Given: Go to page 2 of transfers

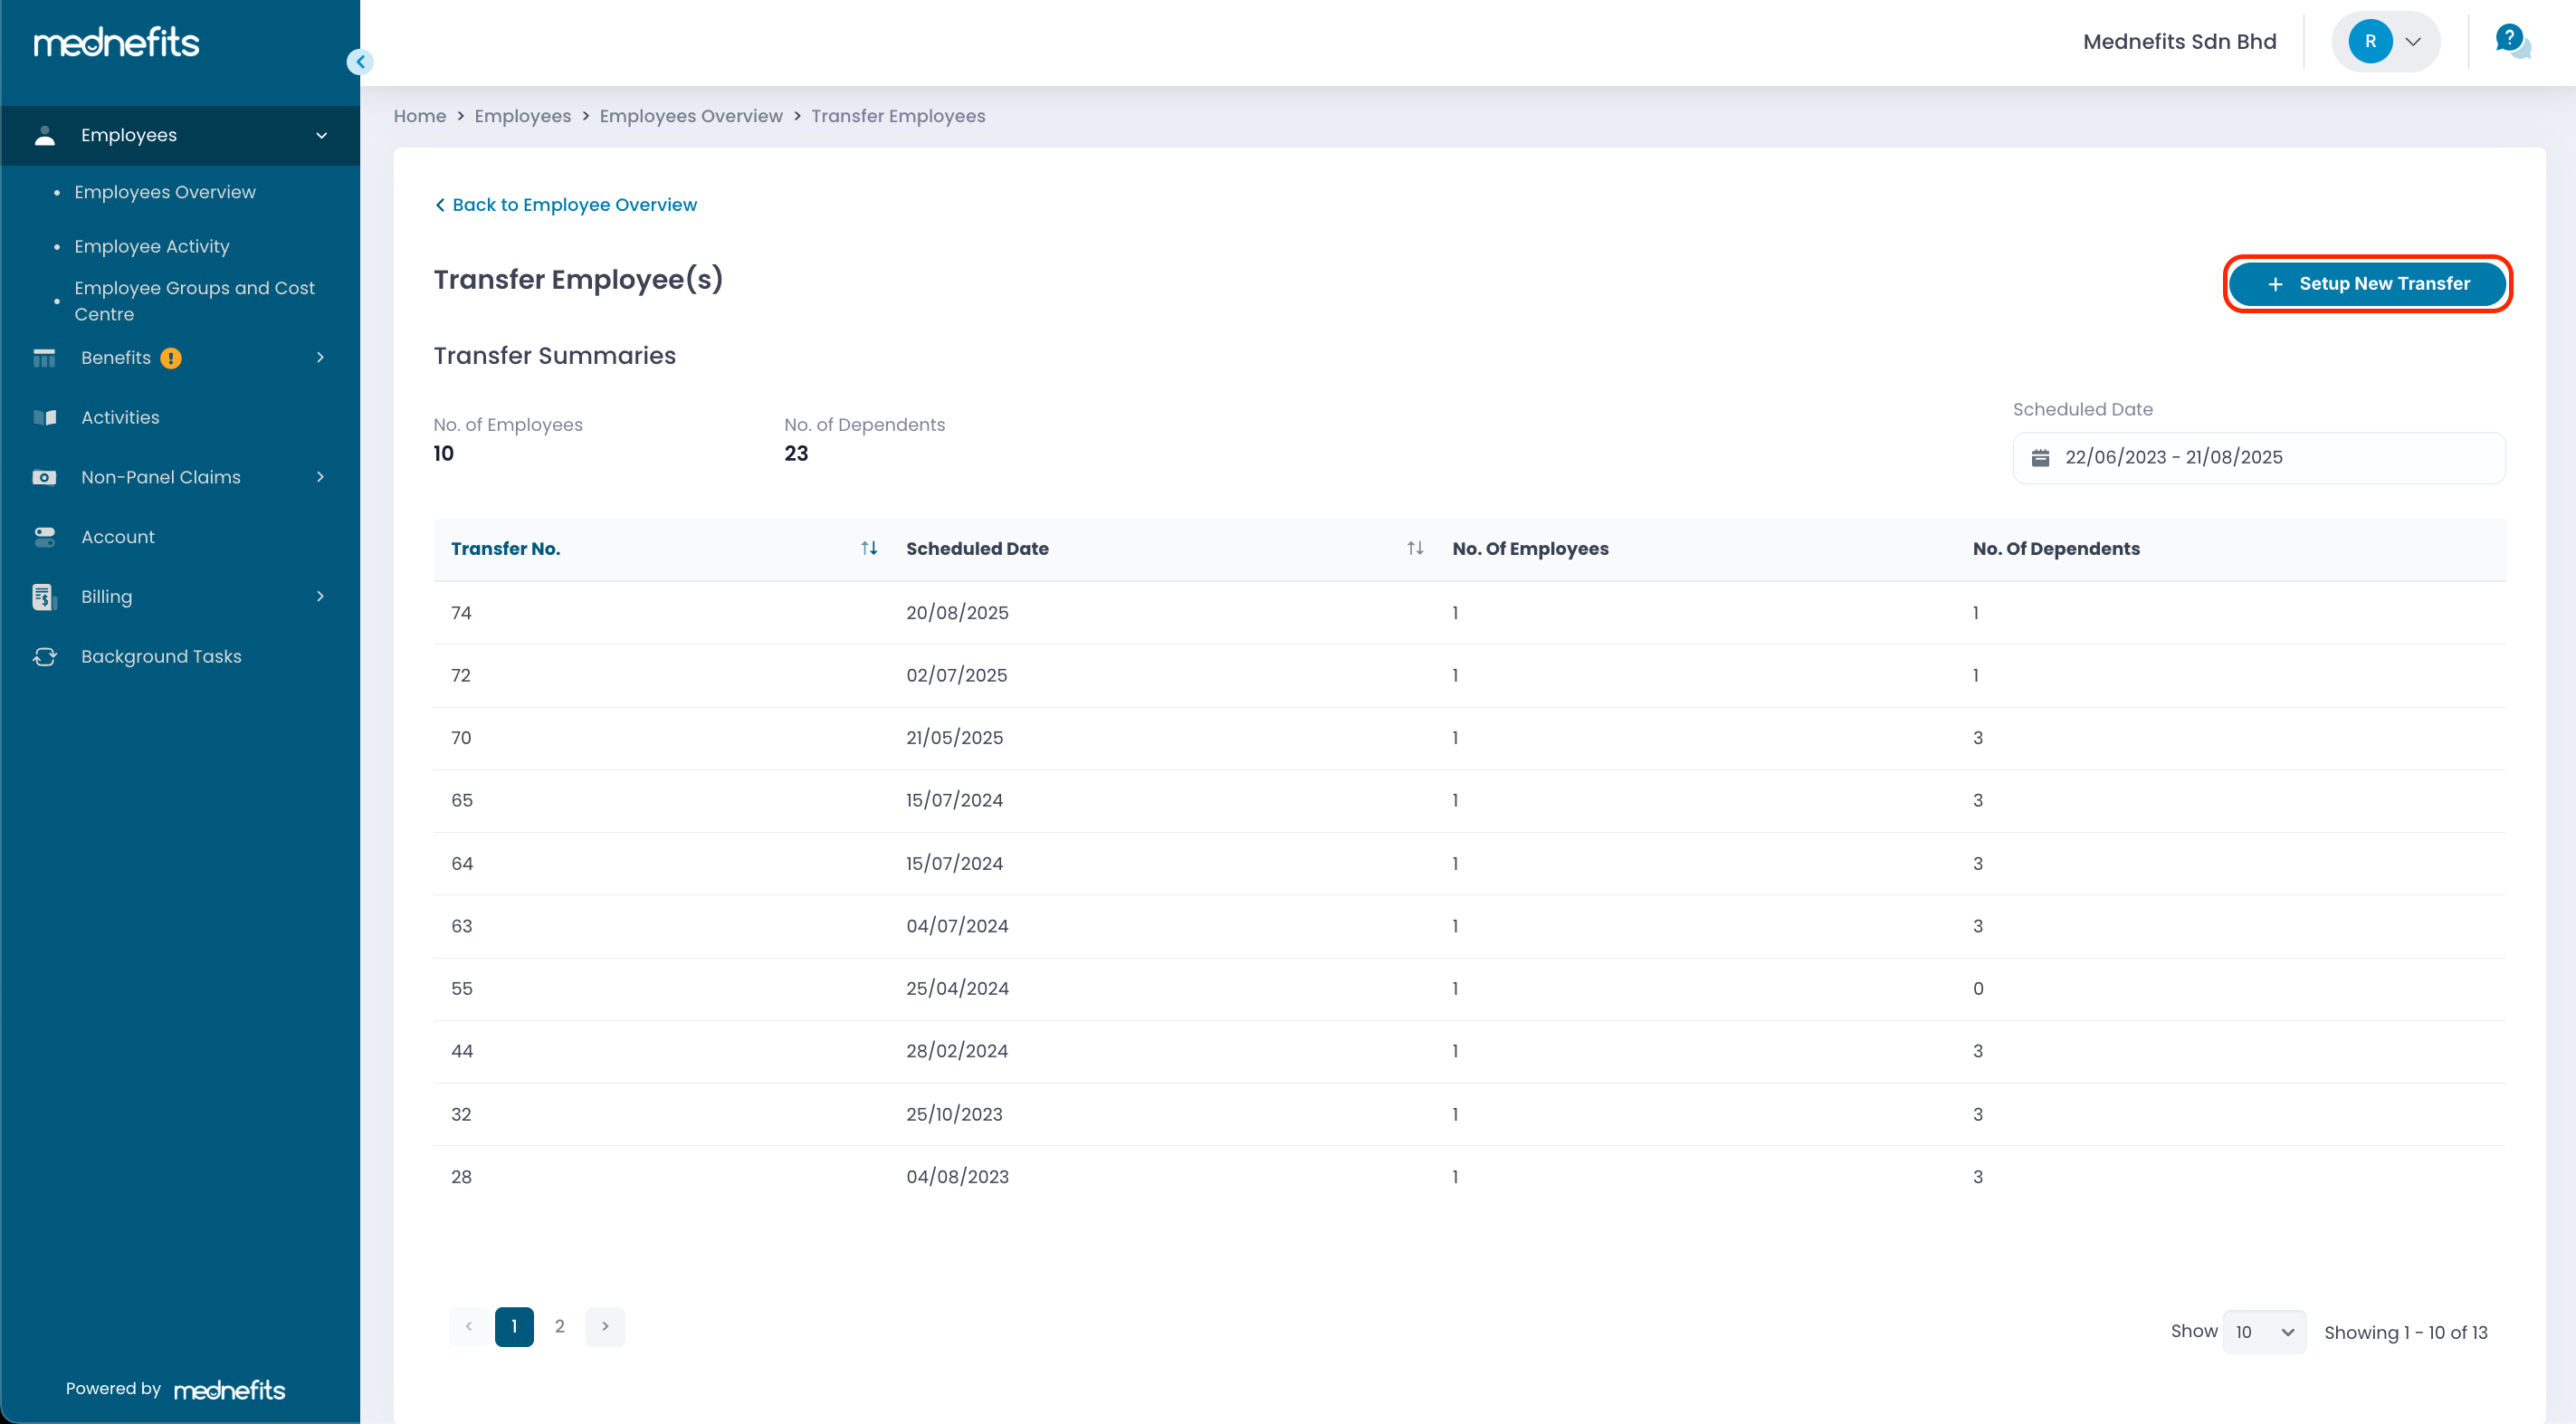Looking at the screenshot, I should pos(559,1327).
